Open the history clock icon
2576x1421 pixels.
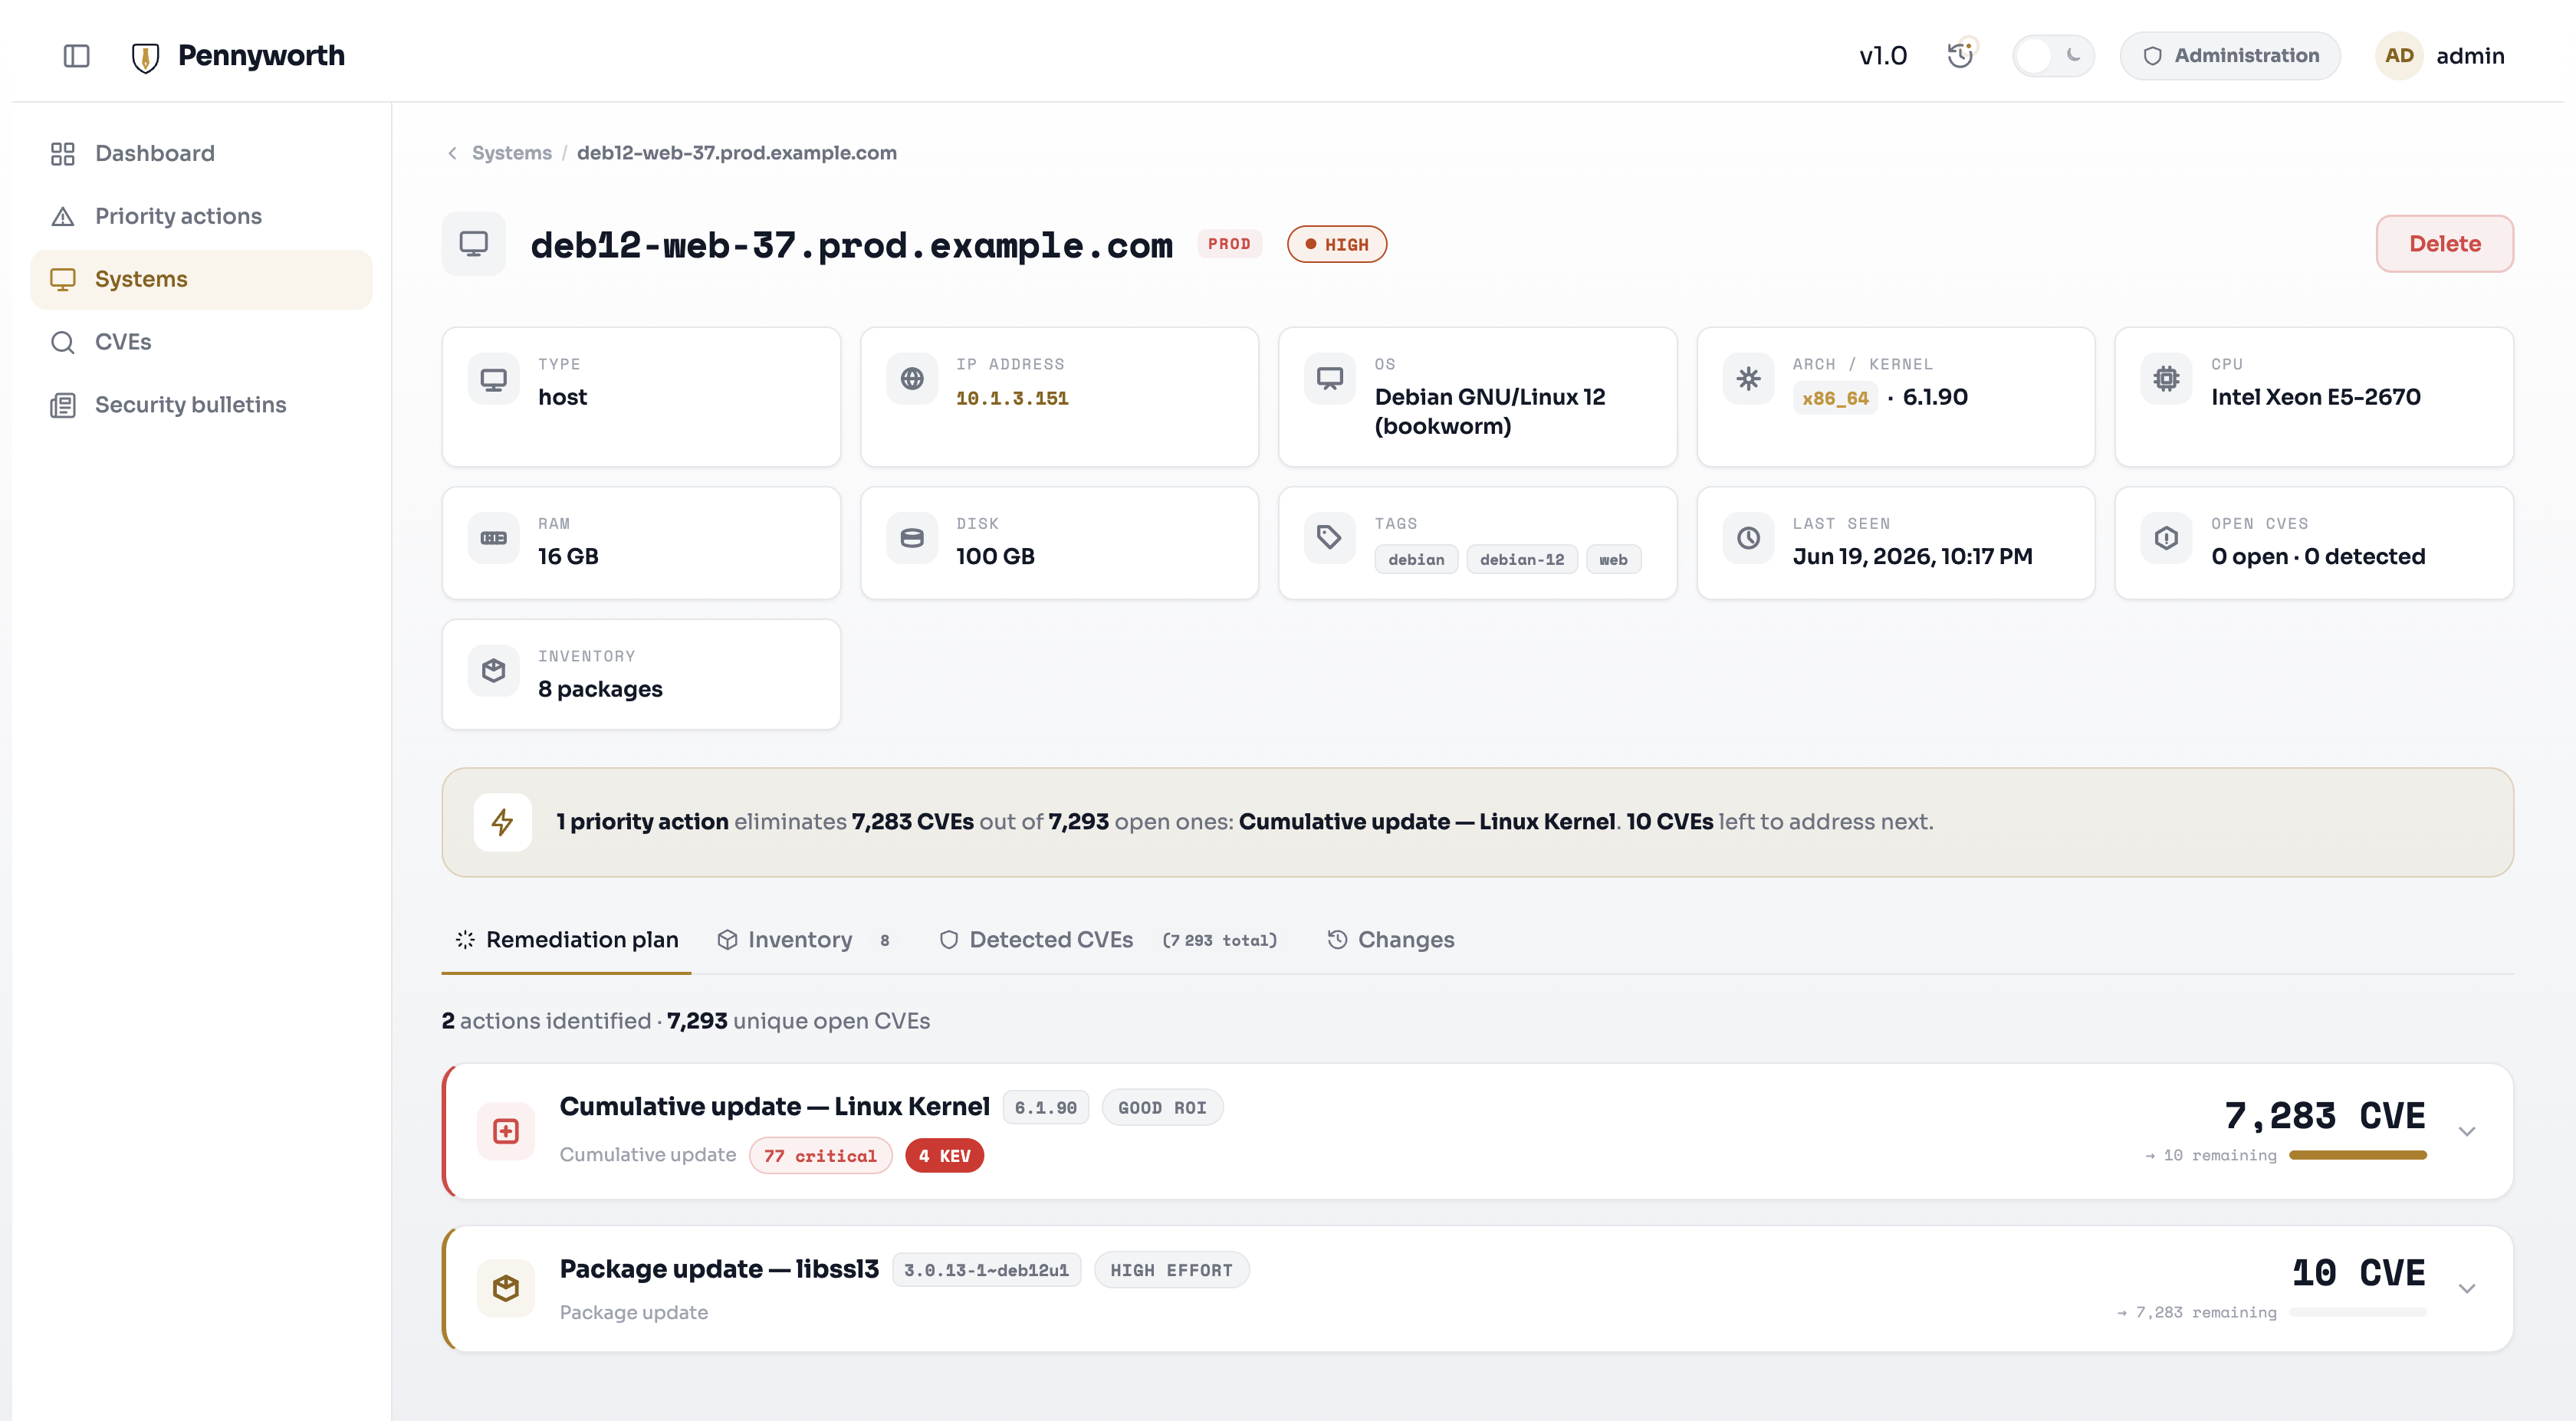[x=1960, y=55]
